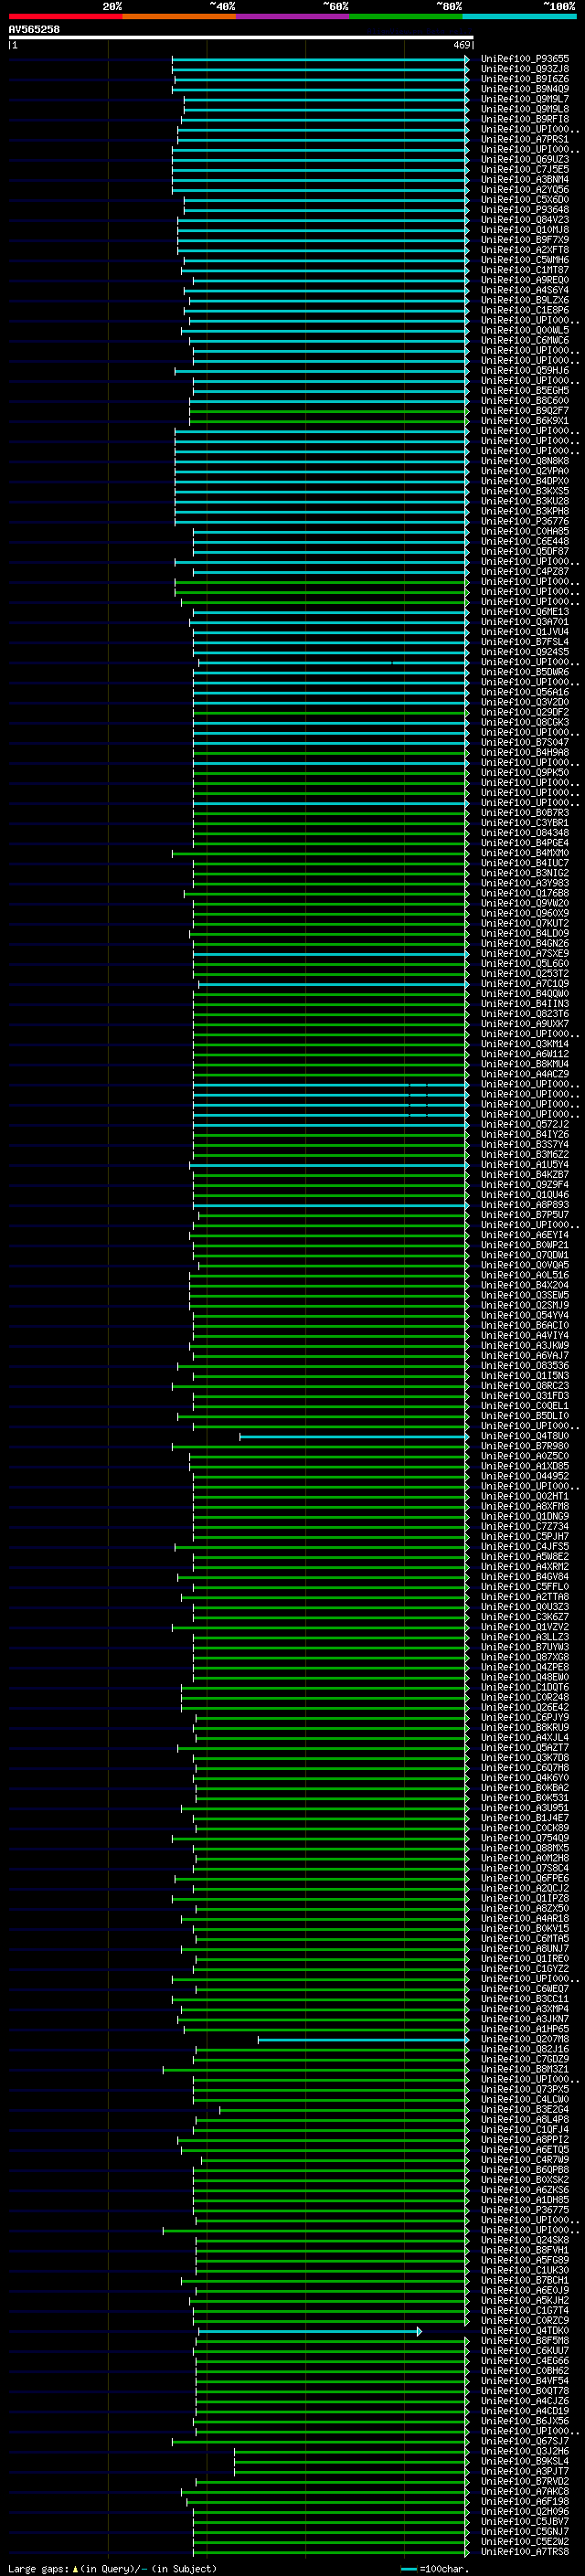The height and width of the screenshot is (2576, 585).
Task: Select hit label UniRef100_A2YQ56
Action: point(525,189)
